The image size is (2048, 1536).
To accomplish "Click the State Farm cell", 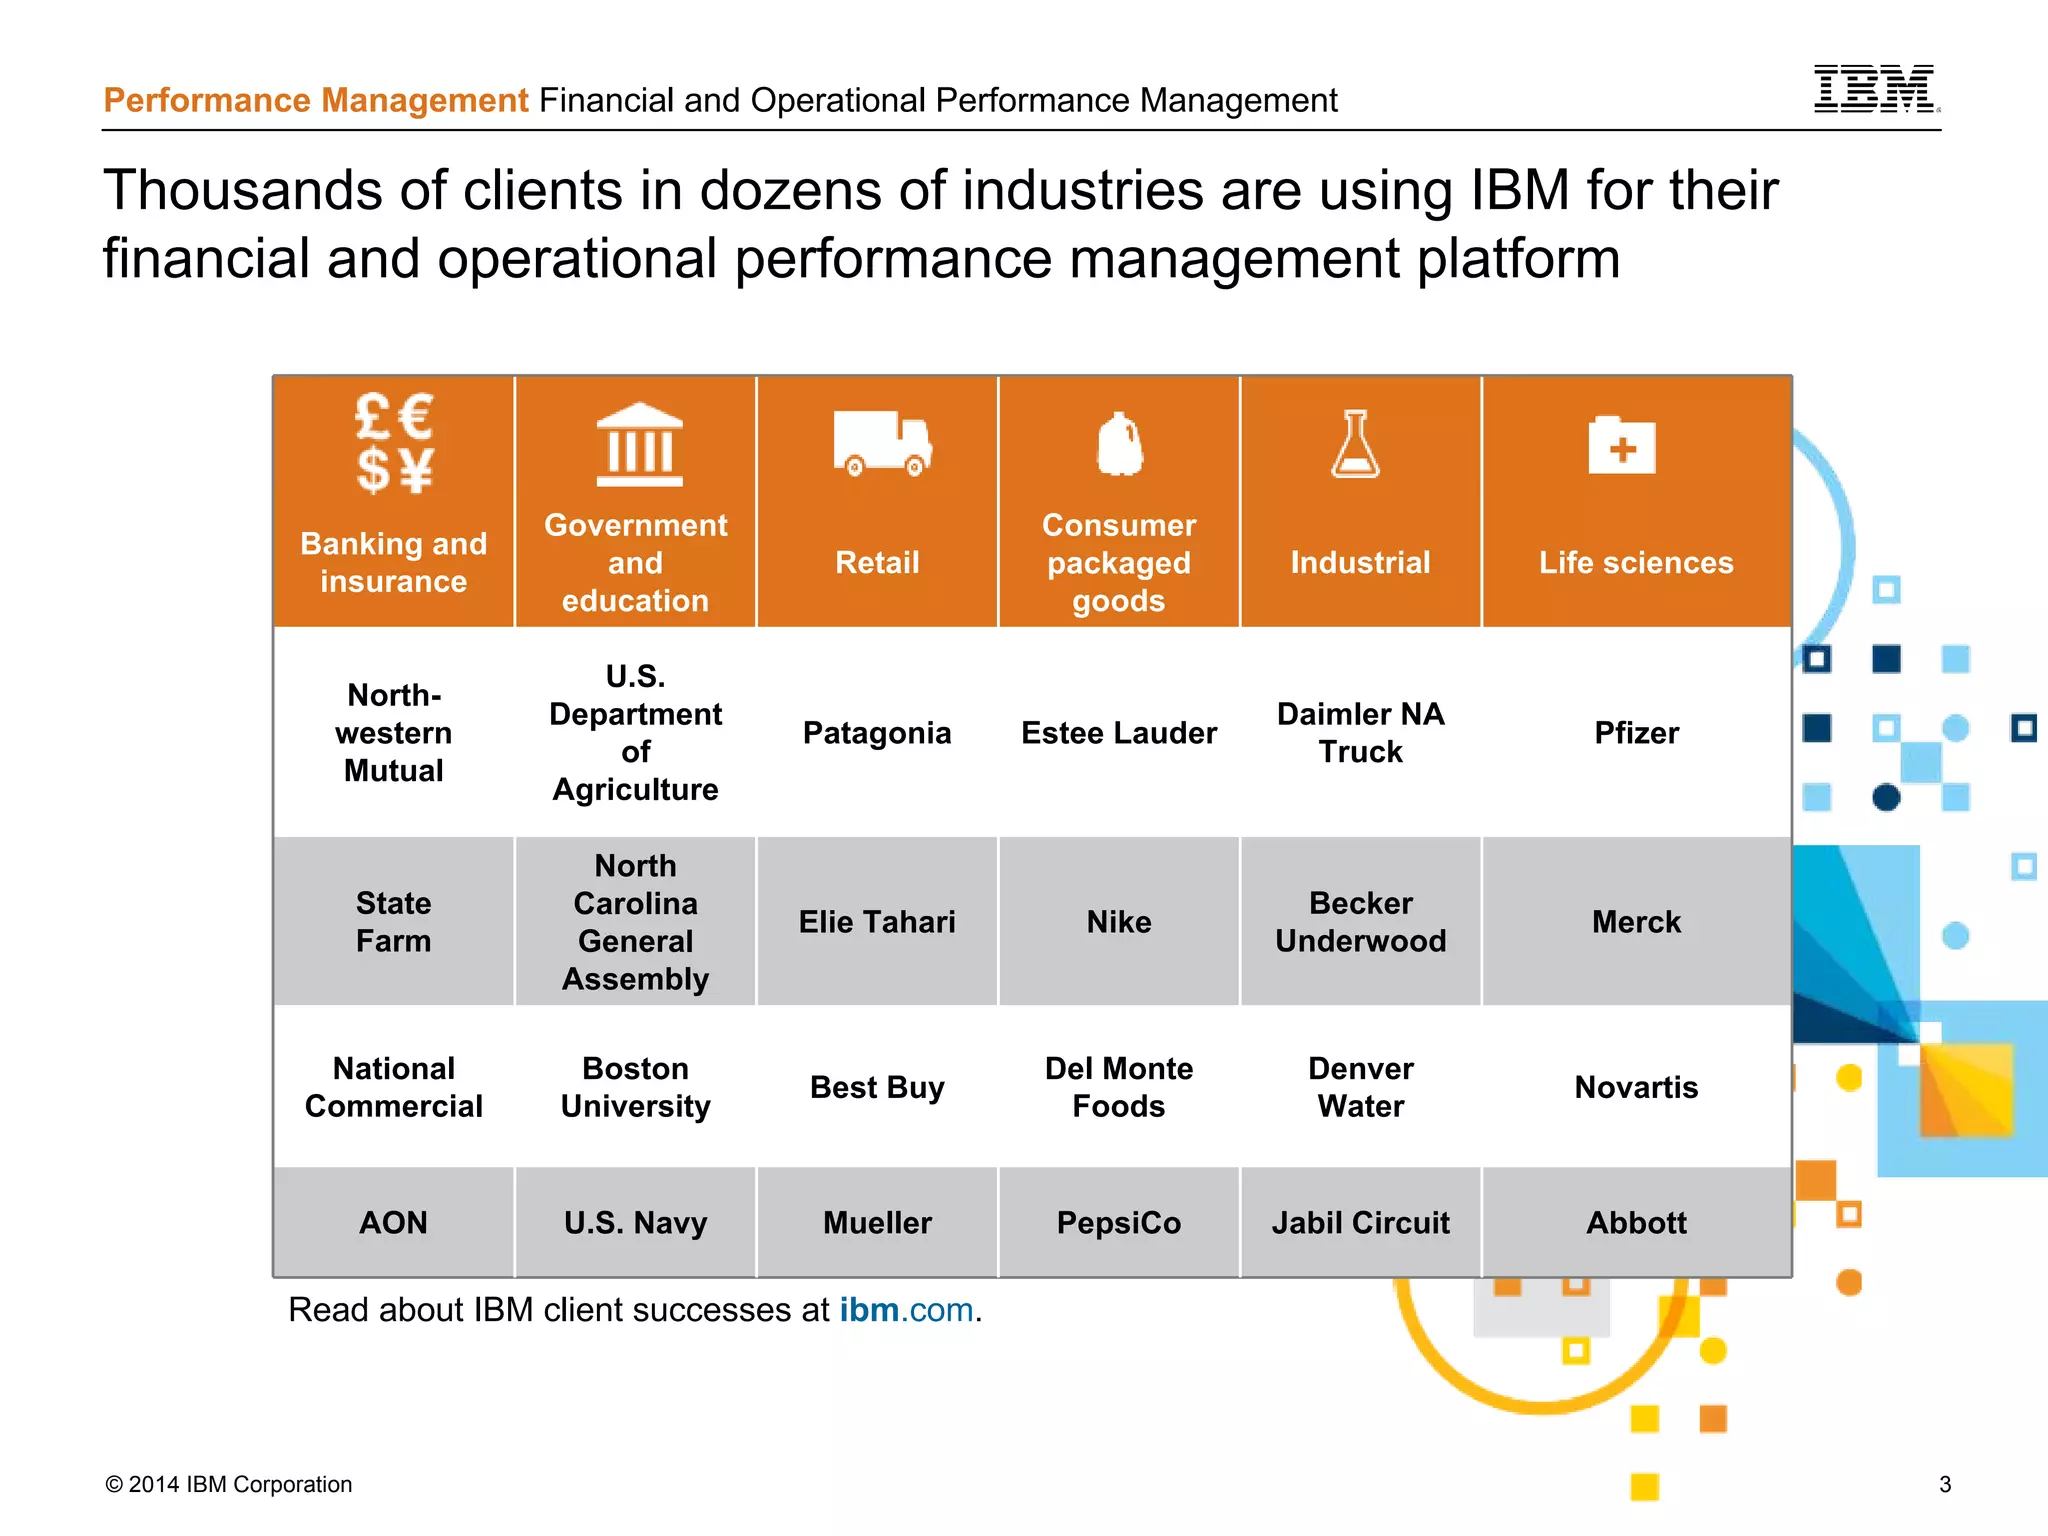I will pyautogui.click(x=394, y=921).
